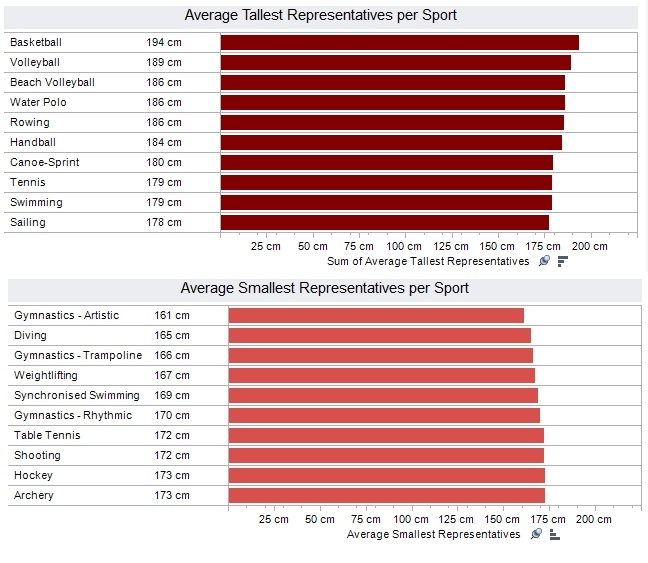Click the Average Tallest Representatives per Sport title
The height and width of the screenshot is (563, 648).
tap(322, 15)
